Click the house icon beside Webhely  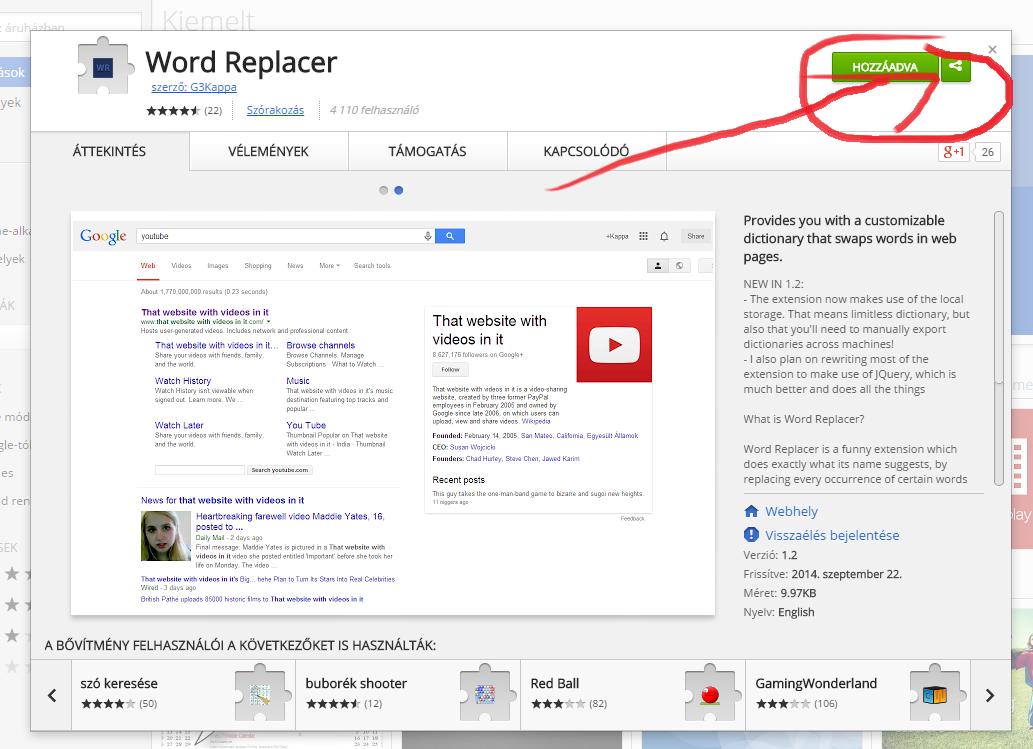[x=751, y=511]
